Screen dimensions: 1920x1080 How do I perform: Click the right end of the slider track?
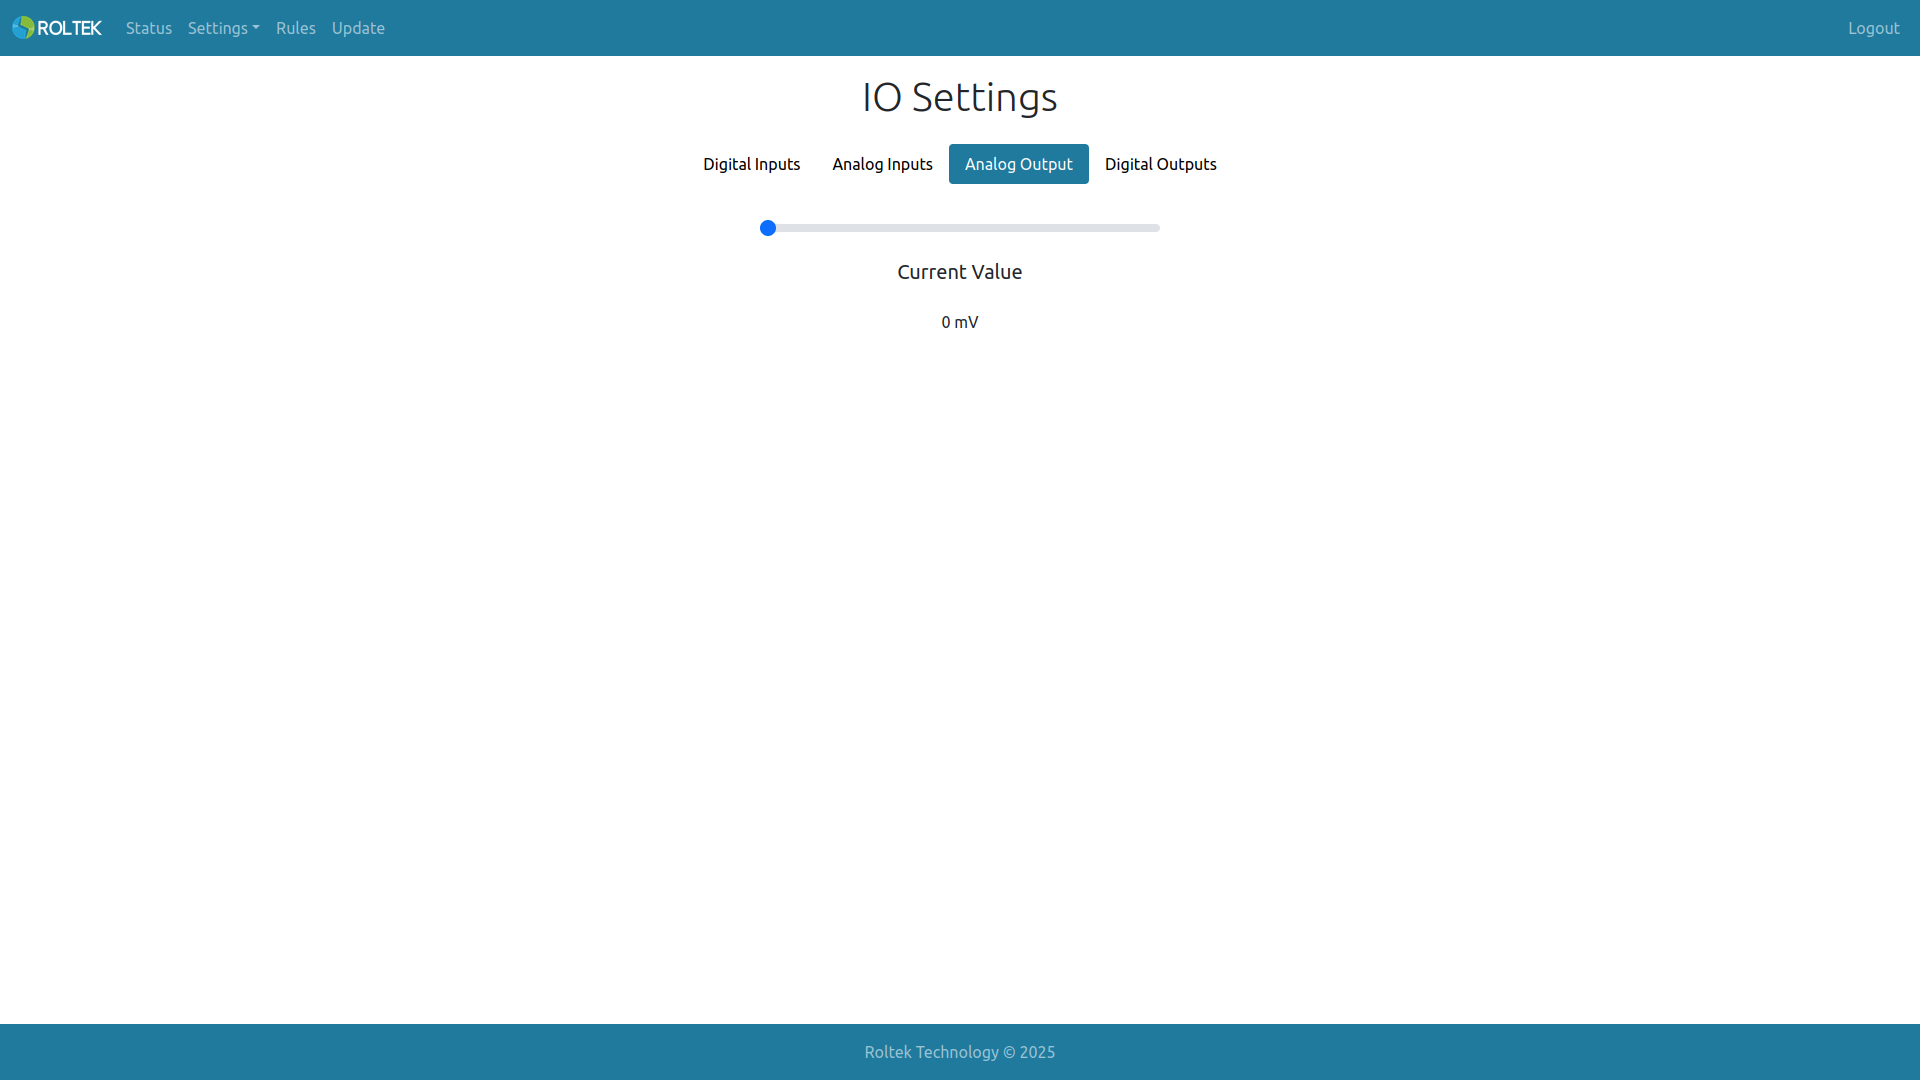1156,228
